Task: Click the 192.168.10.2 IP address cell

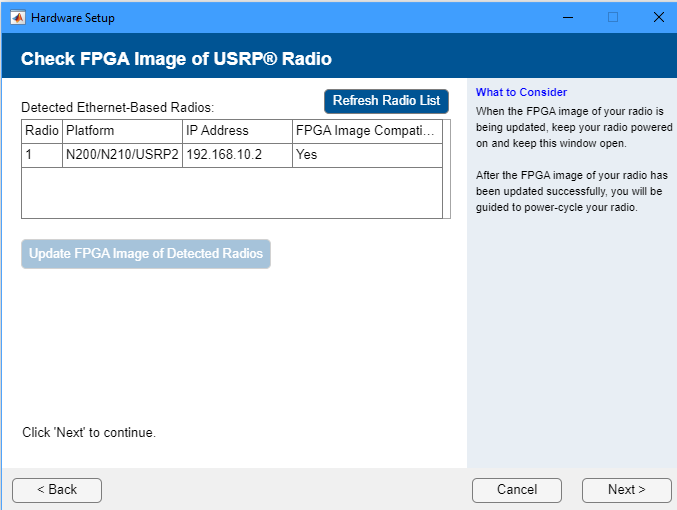Action: click(x=237, y=156)
